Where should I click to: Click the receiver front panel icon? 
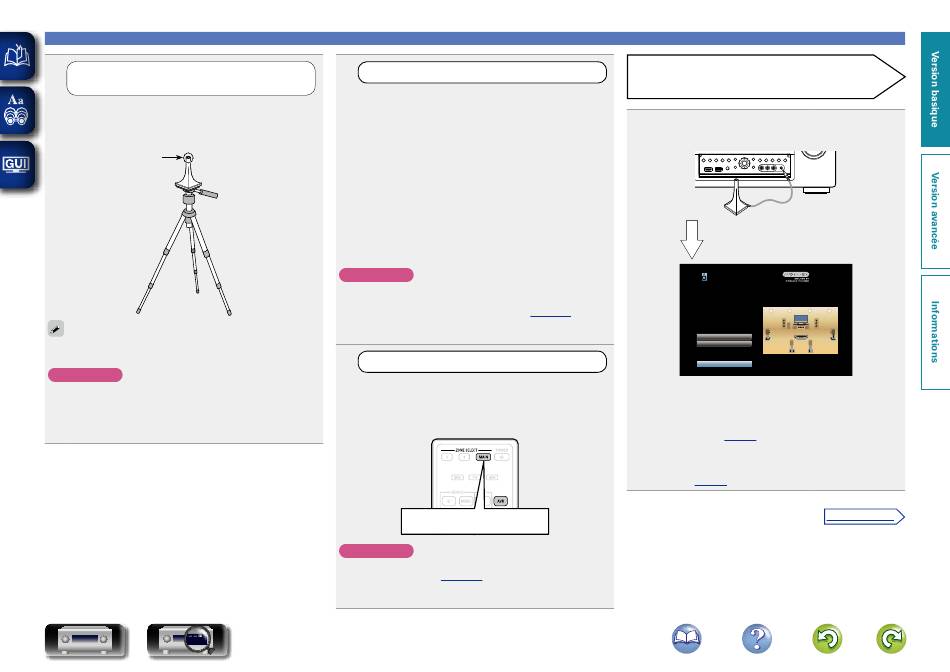(x=86, y=641)
